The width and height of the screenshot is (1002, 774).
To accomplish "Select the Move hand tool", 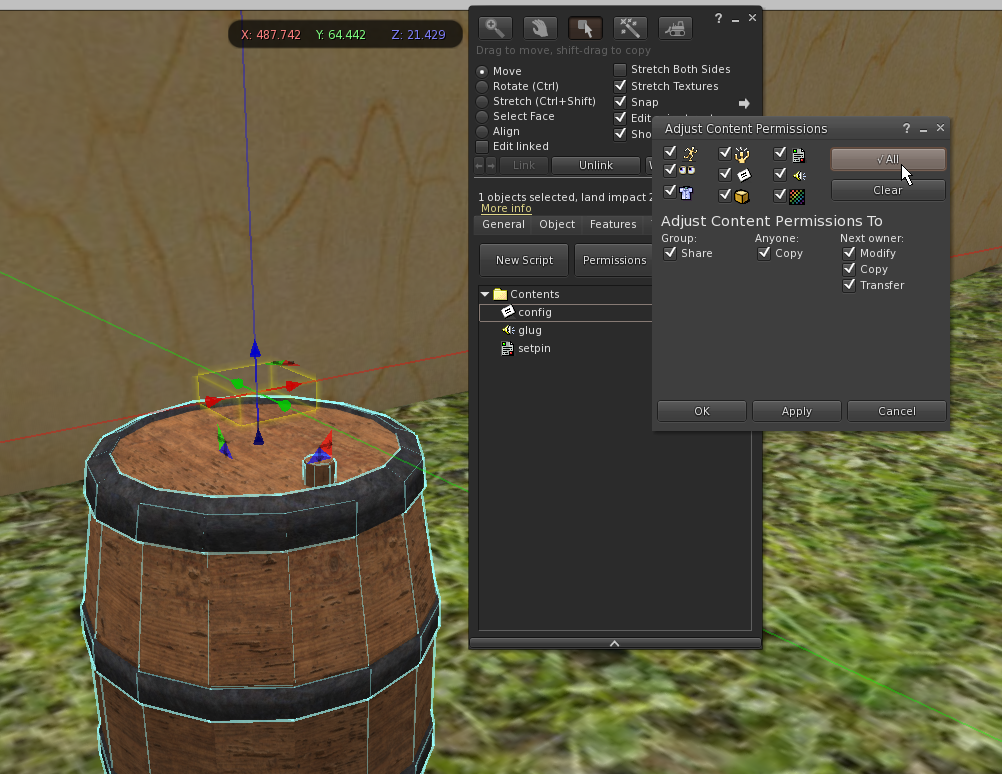I will tap(539, 28).
